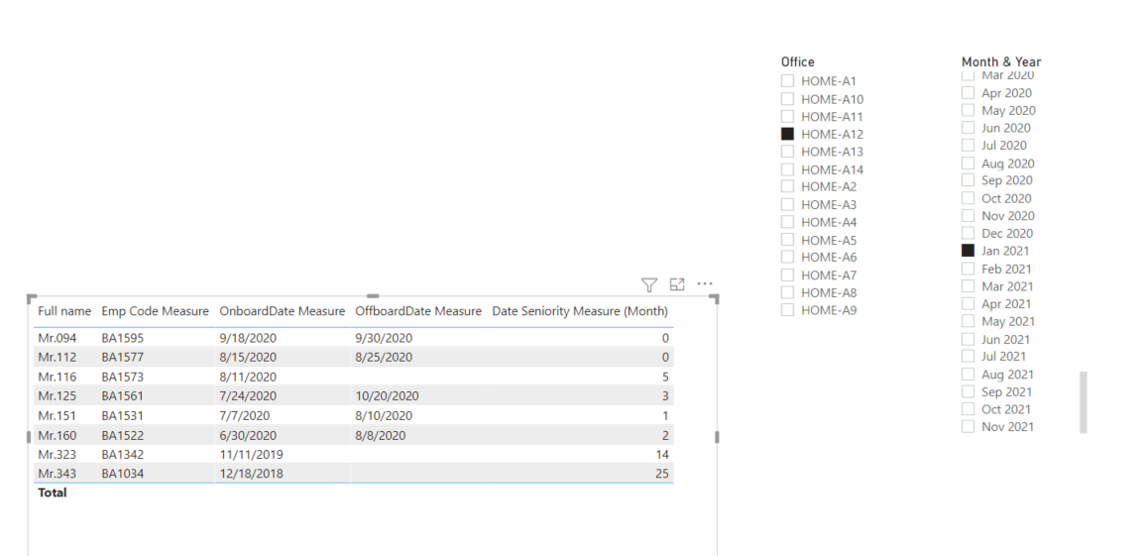Tick the Nov 2020 checkbox
1145x556 pixels.
[x=968, y=215]
